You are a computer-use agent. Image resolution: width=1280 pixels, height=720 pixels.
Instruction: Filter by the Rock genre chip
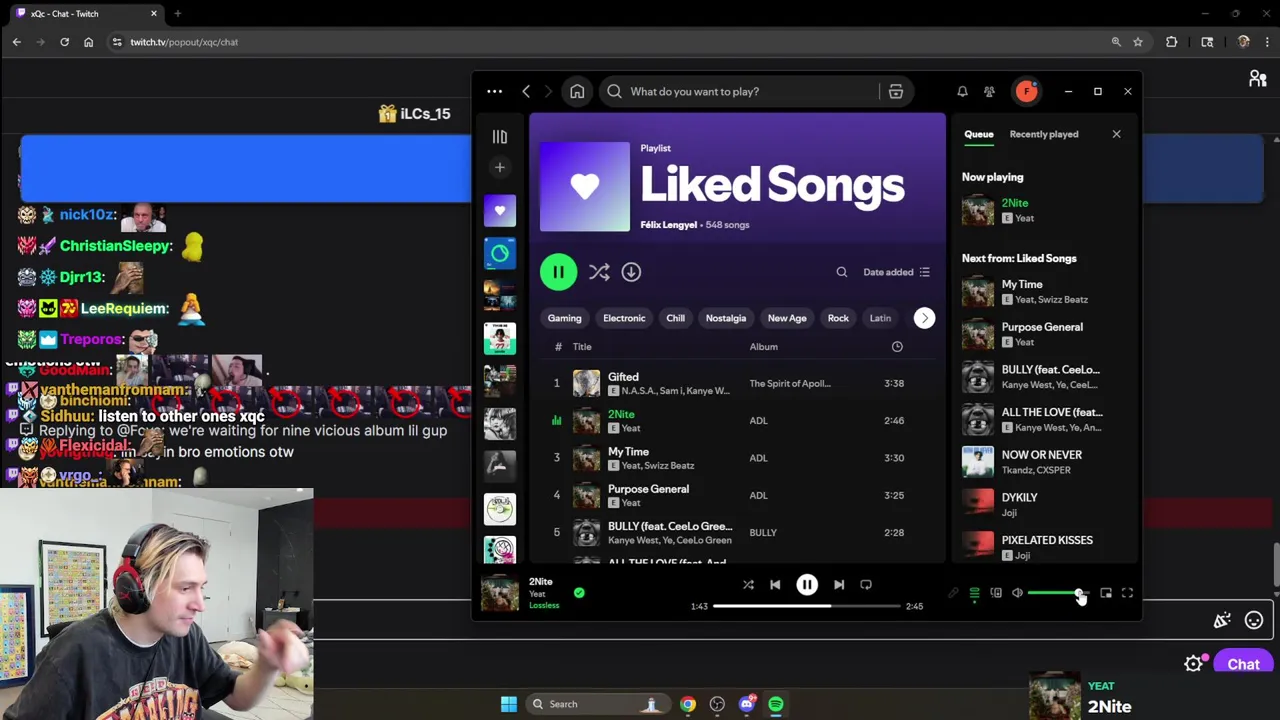point(838,318)
